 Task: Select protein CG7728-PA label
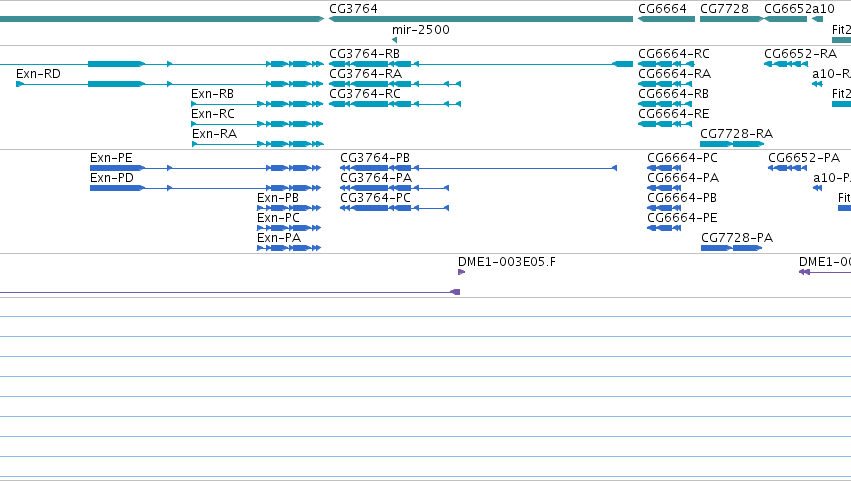737,238
